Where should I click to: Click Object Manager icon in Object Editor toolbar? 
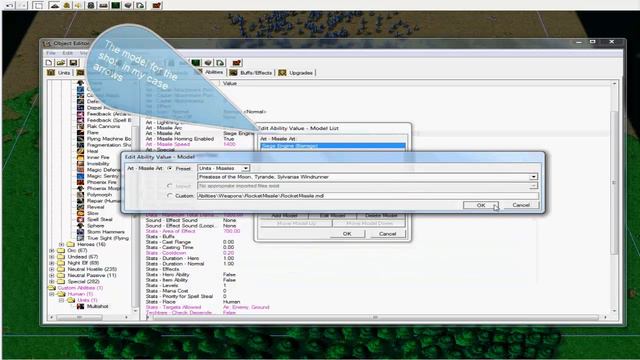tap(208, 62)
